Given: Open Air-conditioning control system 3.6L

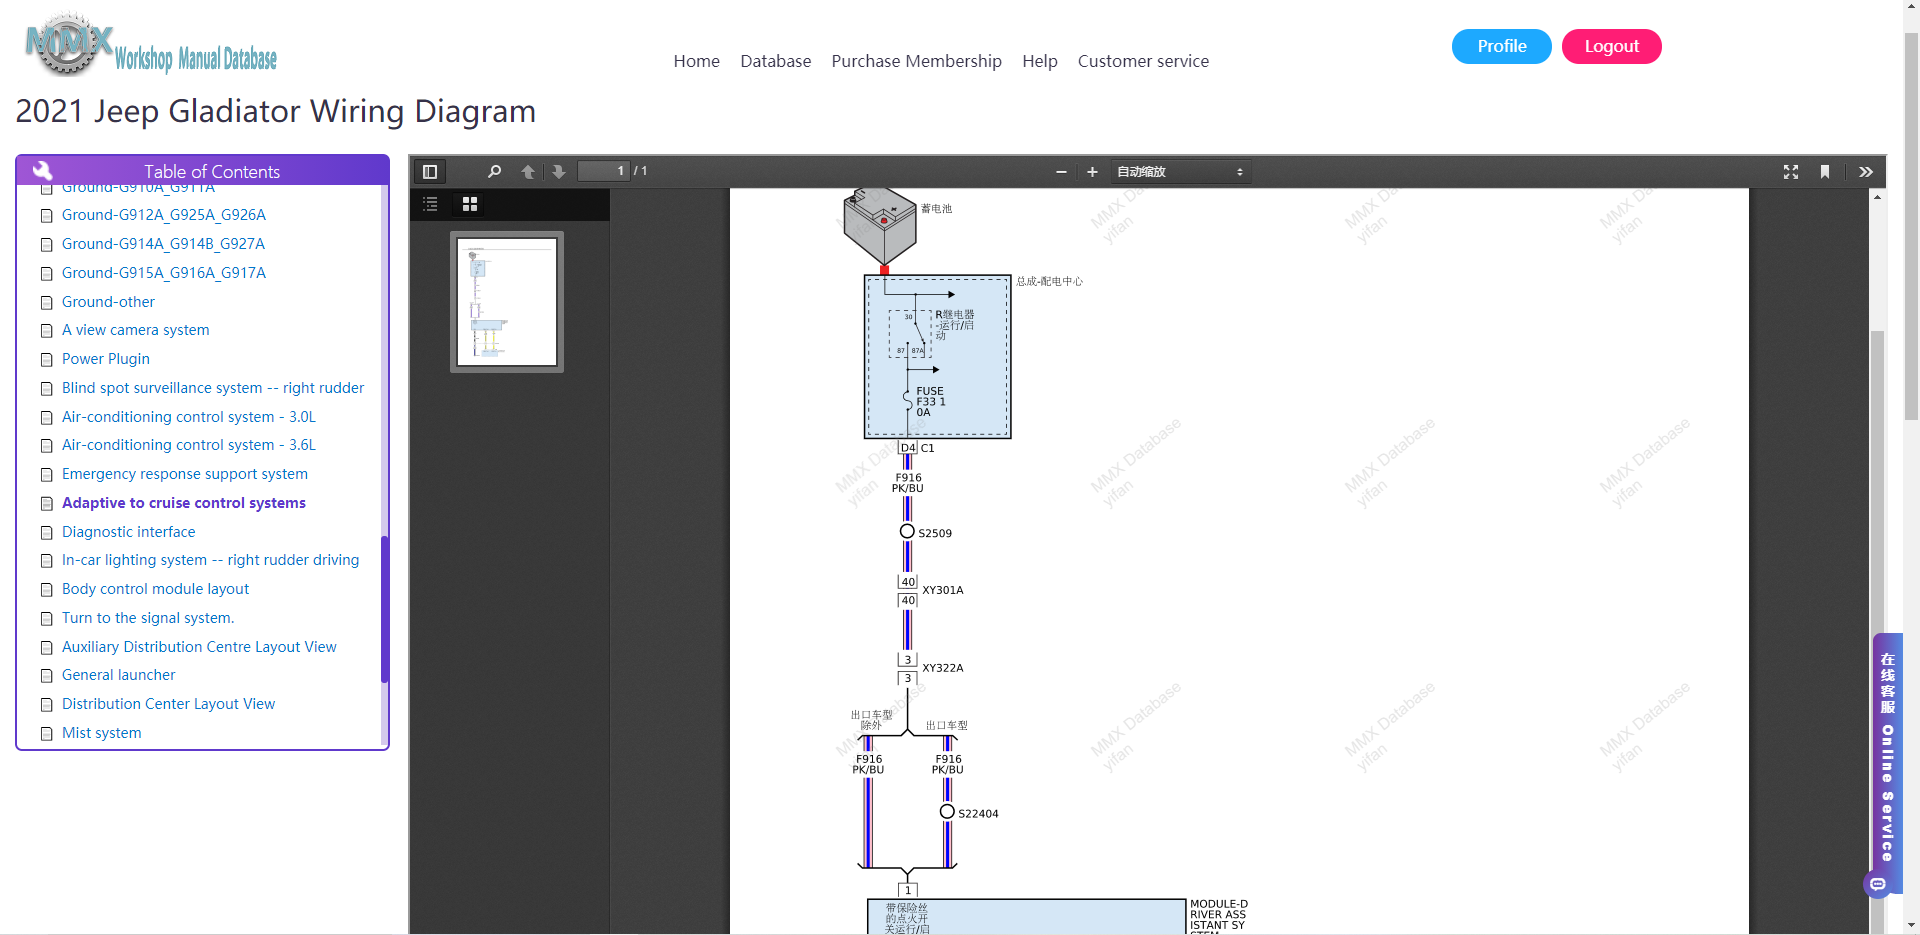Looking at the screenshot, I should (x=189, y=445).
